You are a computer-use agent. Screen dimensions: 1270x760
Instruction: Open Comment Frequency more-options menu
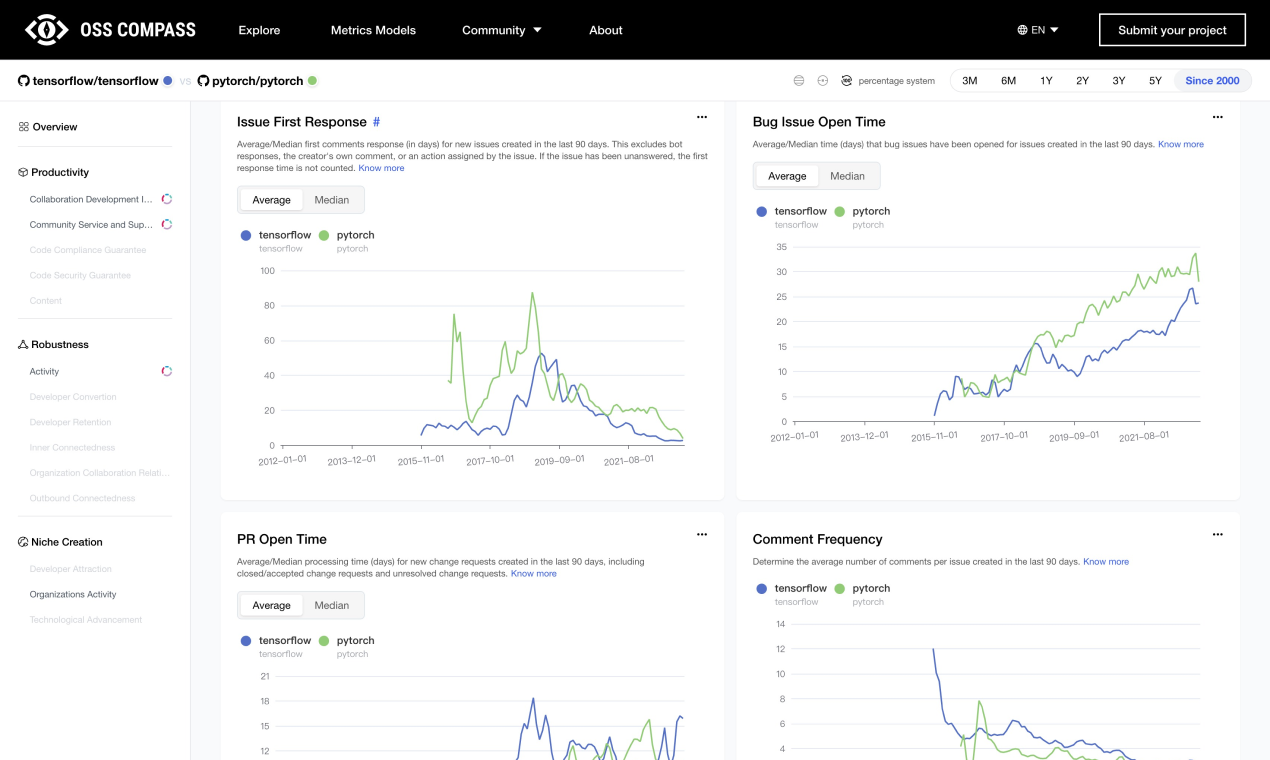(x=1217, y=534)
